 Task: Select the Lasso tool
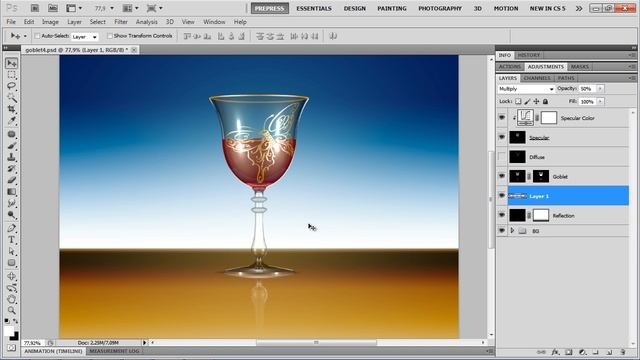click(11, 86)
